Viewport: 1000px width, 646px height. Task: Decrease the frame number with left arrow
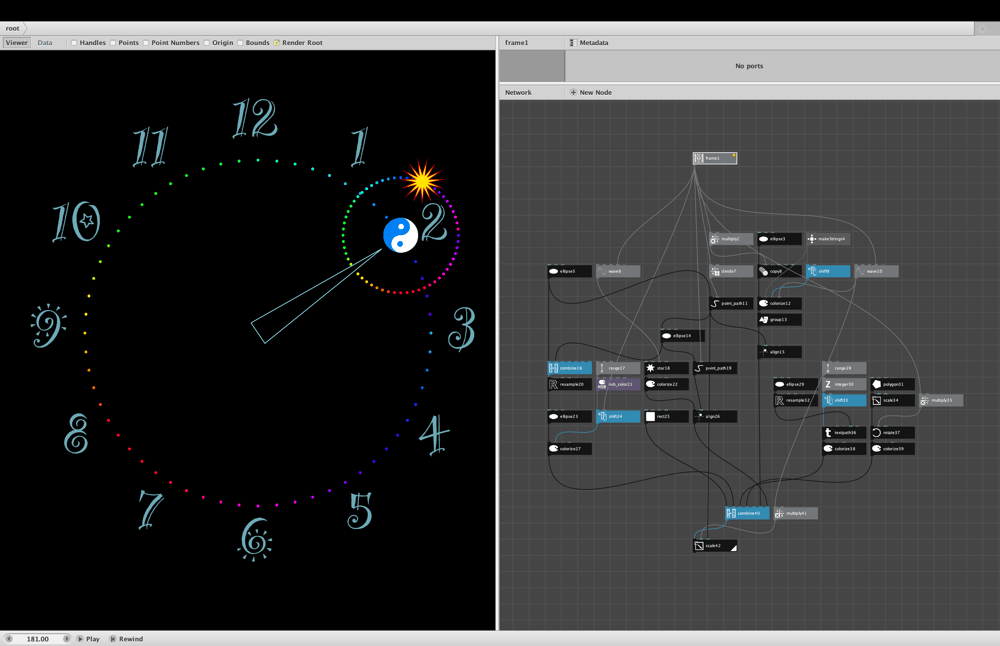[x=9, y=639]
